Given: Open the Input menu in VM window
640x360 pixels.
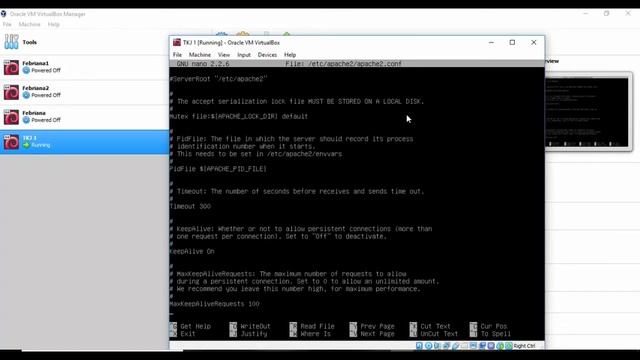Looking at the screenshot, I should [244, 55].
